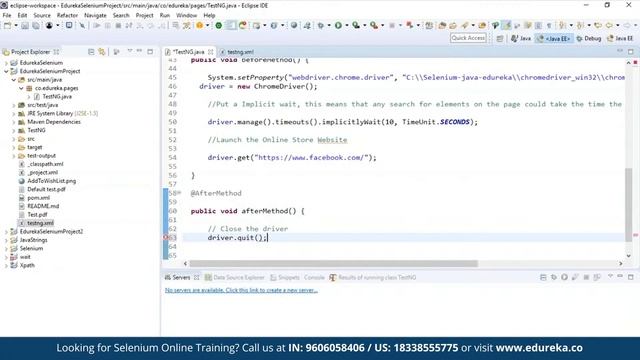Open the File menu
This screenshot has width=640, height=360.
click(x=7, y=15)
